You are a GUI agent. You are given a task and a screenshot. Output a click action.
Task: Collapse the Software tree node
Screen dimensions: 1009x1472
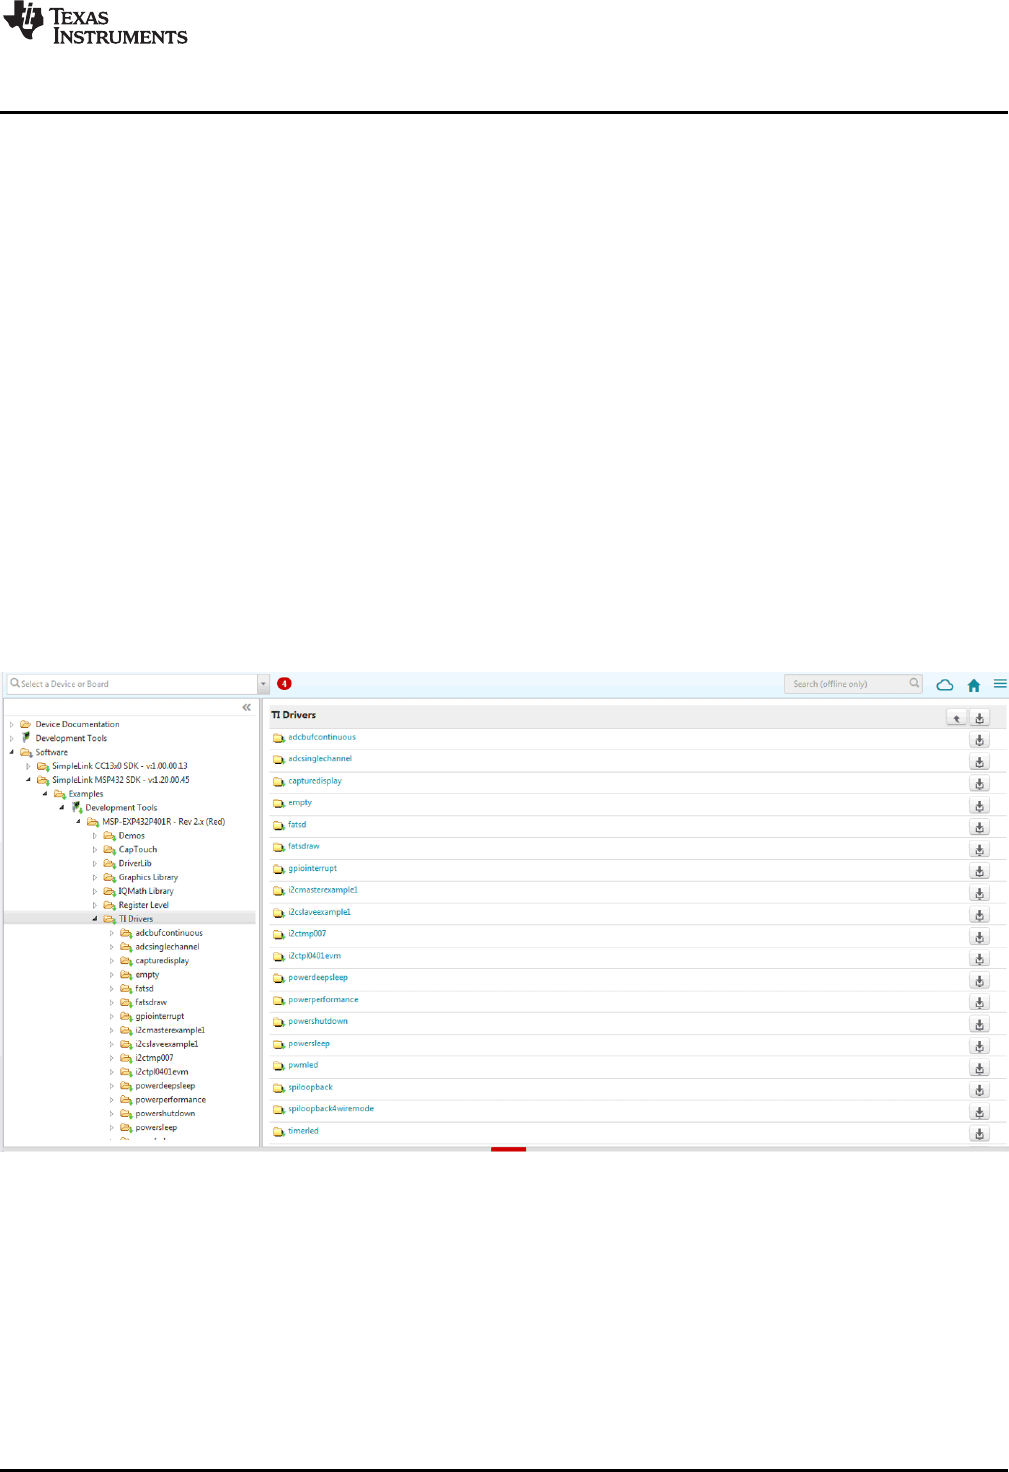tap(12, 752)
